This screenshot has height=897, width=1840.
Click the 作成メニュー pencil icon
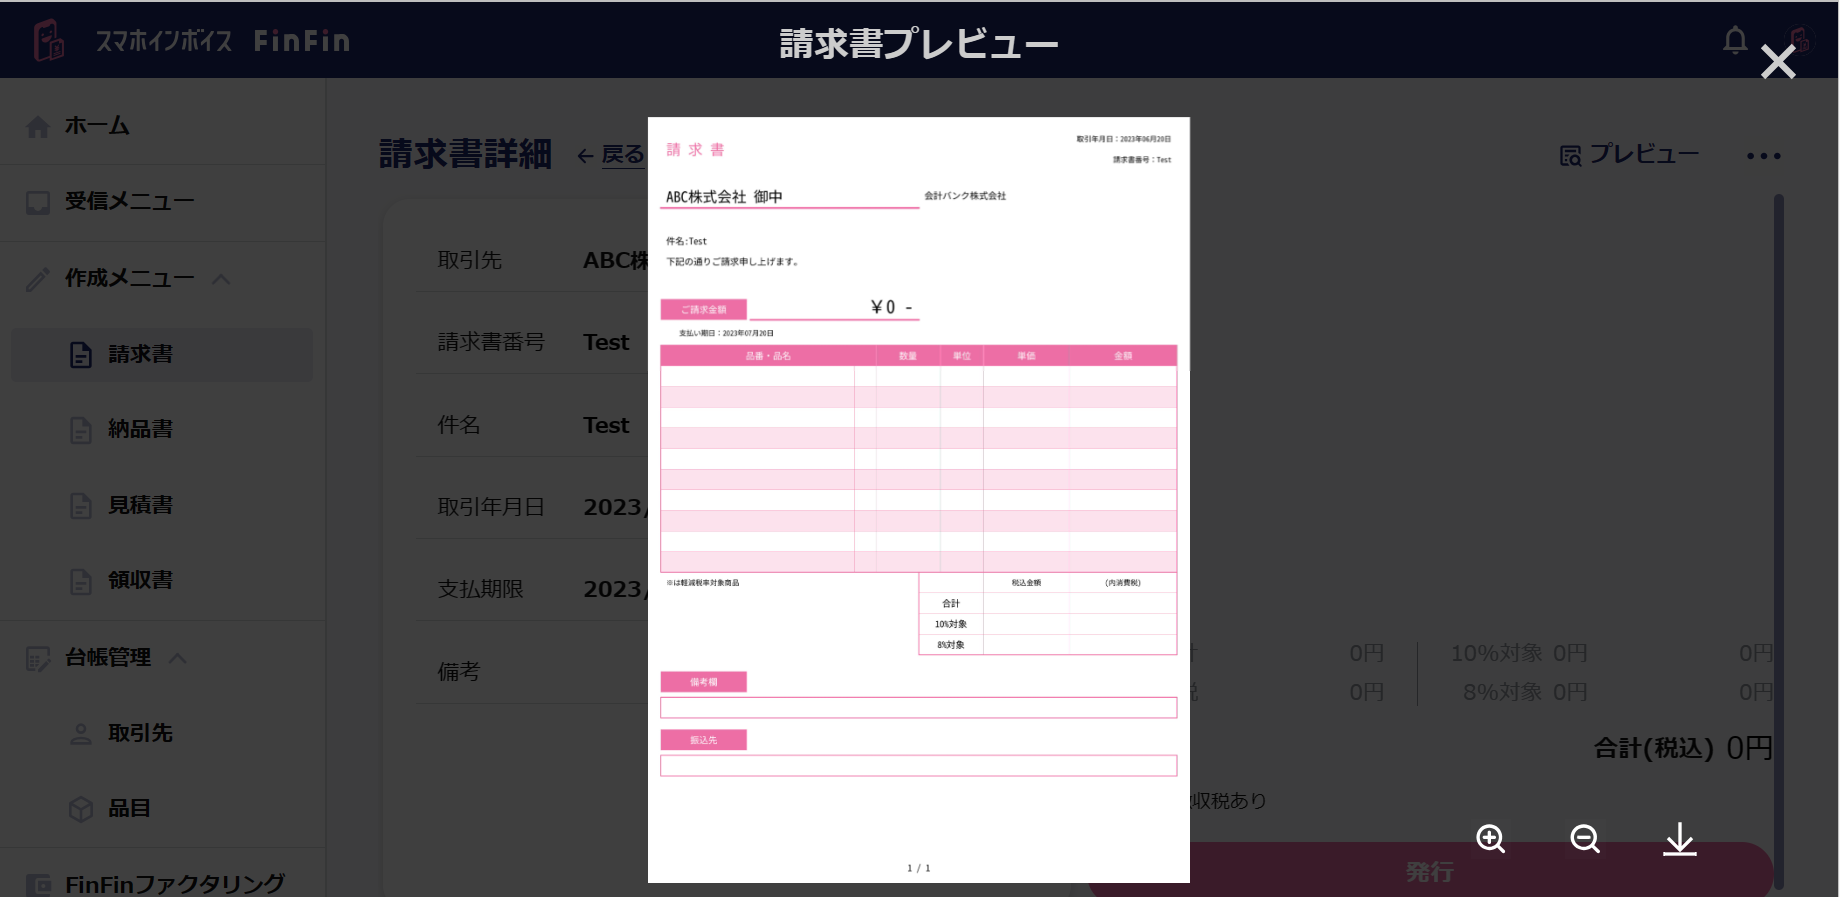[x=38, y=280]
